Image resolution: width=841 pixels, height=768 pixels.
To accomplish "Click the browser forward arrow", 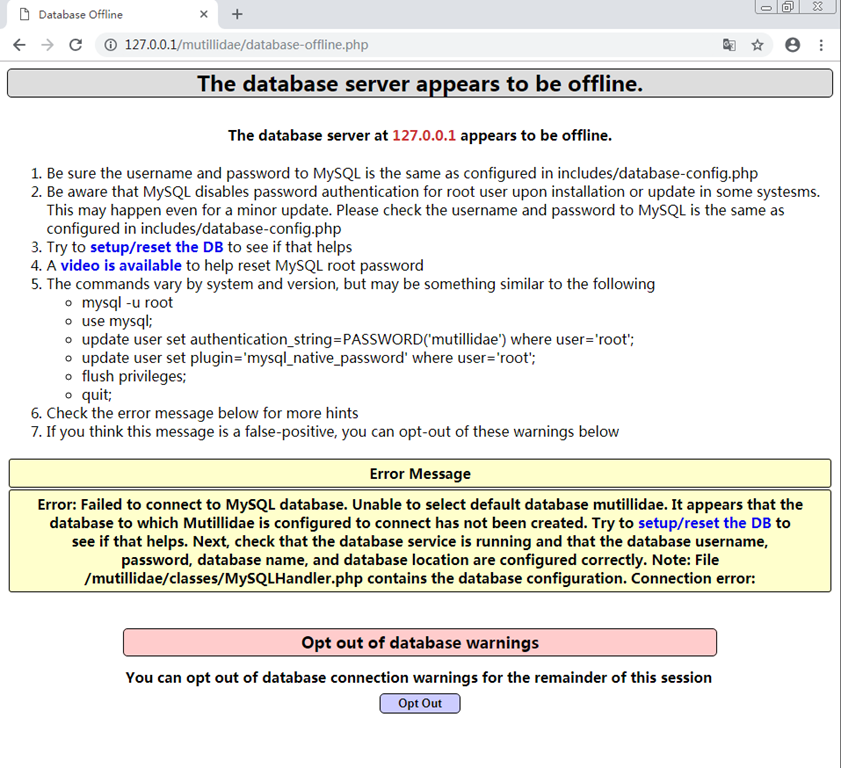I will (48, 45).
